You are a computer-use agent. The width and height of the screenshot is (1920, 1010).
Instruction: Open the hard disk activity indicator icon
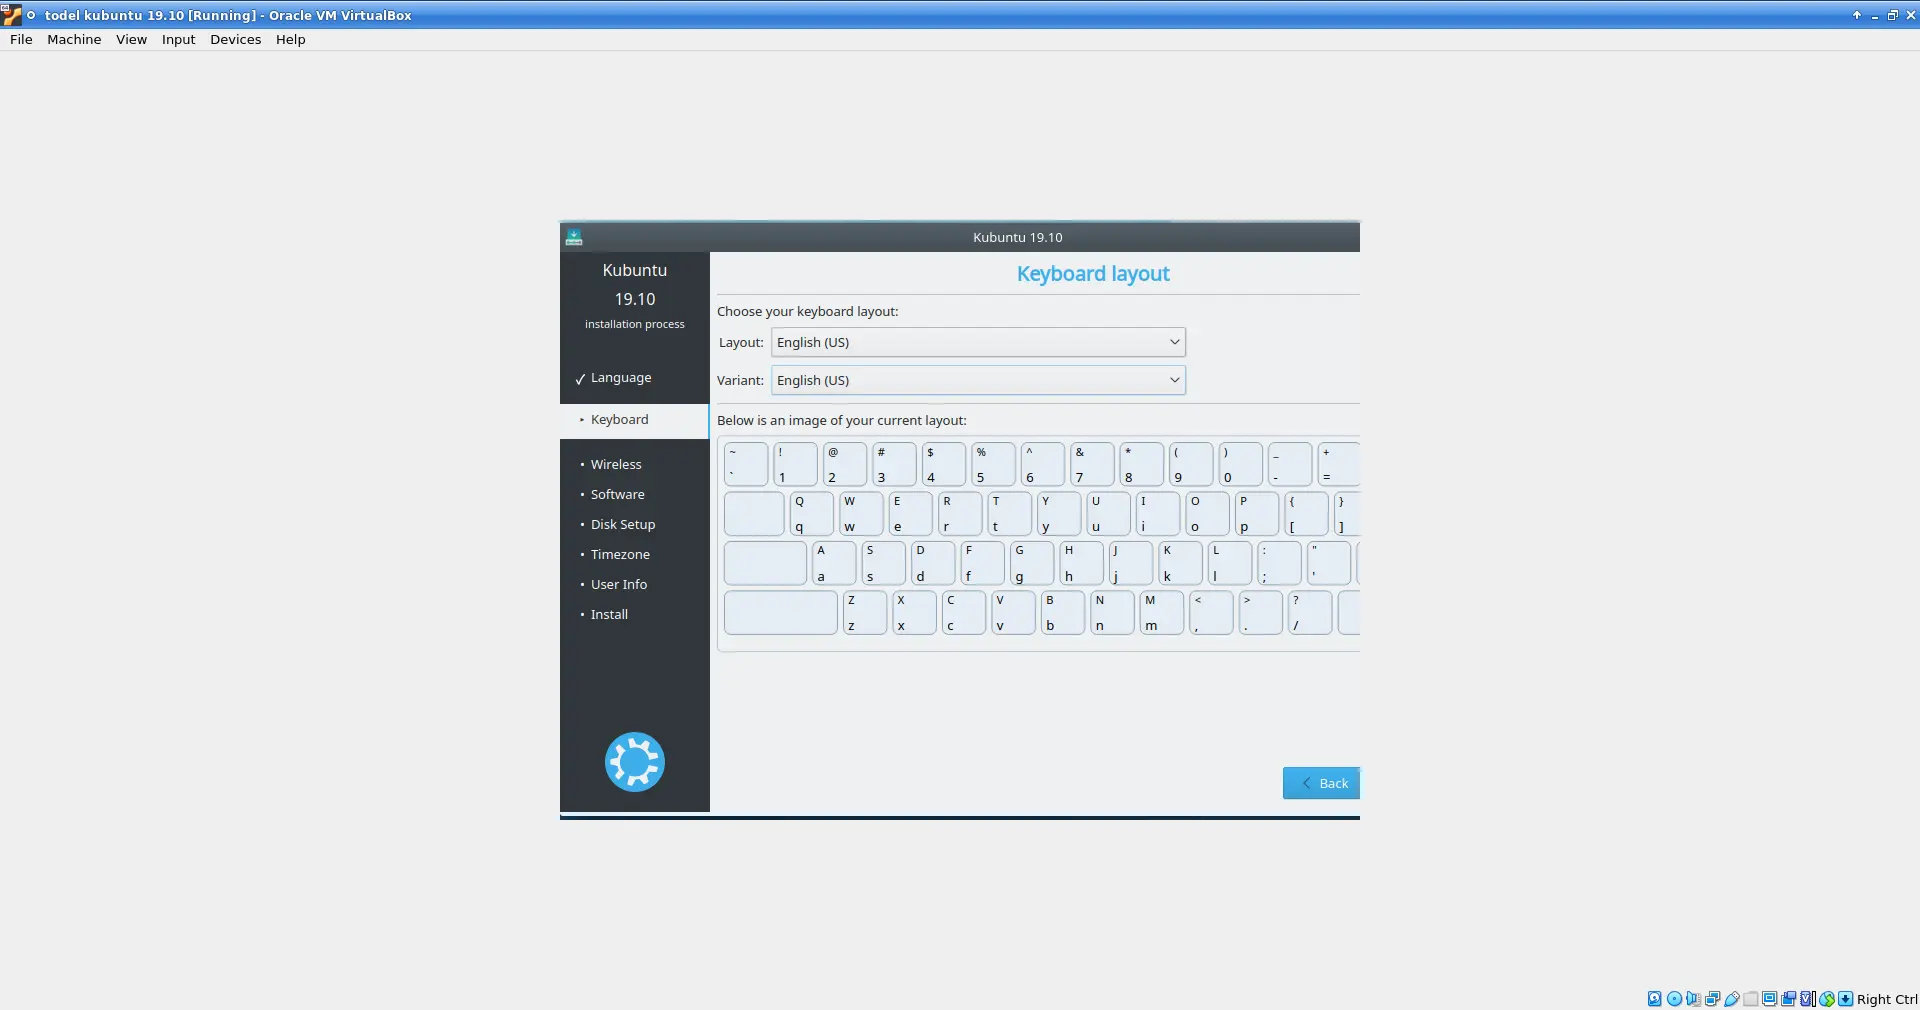1655,998
